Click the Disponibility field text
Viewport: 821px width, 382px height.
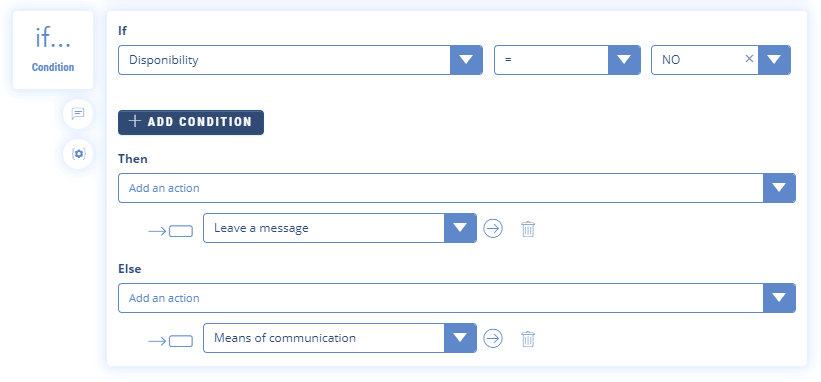tap(164, 60)
